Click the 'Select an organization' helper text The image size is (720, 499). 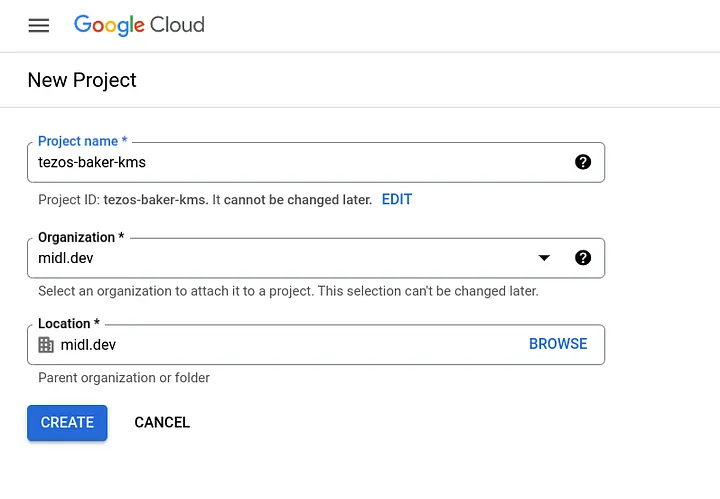point(288,291)
